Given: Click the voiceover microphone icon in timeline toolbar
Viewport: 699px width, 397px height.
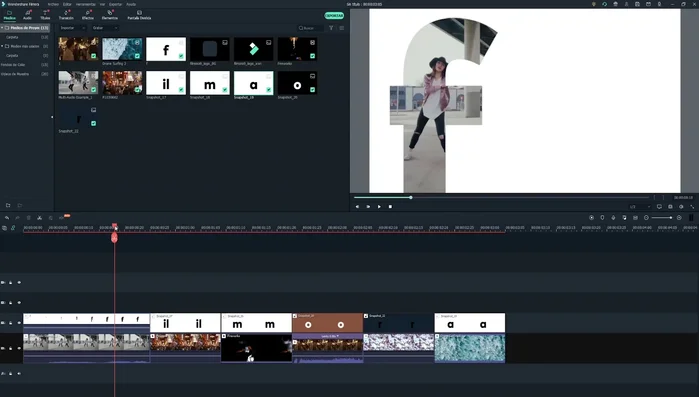Looking at the screenshot, I should click(x=613, y=217).
